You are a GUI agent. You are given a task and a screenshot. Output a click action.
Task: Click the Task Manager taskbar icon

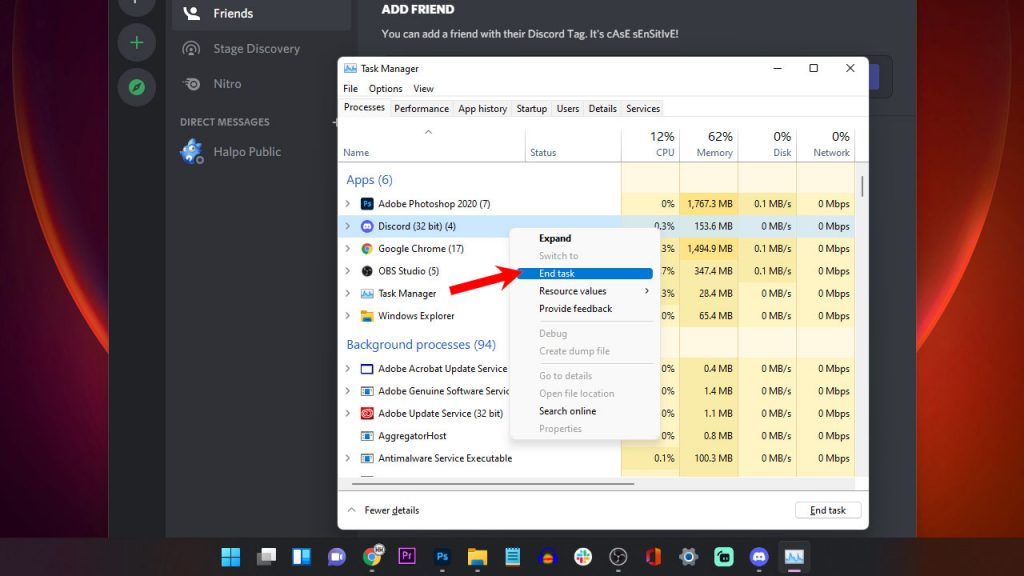click(794, 556)
